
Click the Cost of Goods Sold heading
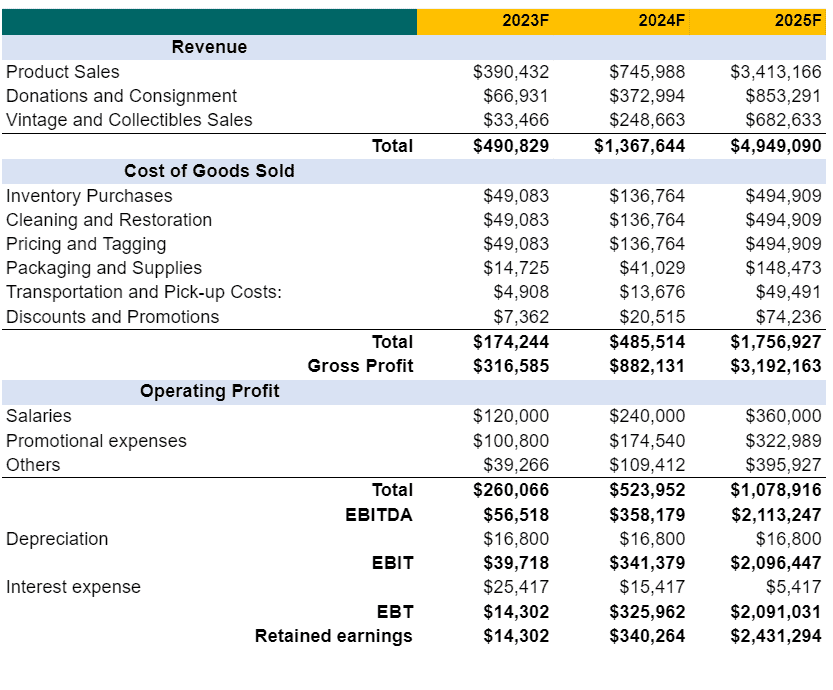[x=209, y=171]
